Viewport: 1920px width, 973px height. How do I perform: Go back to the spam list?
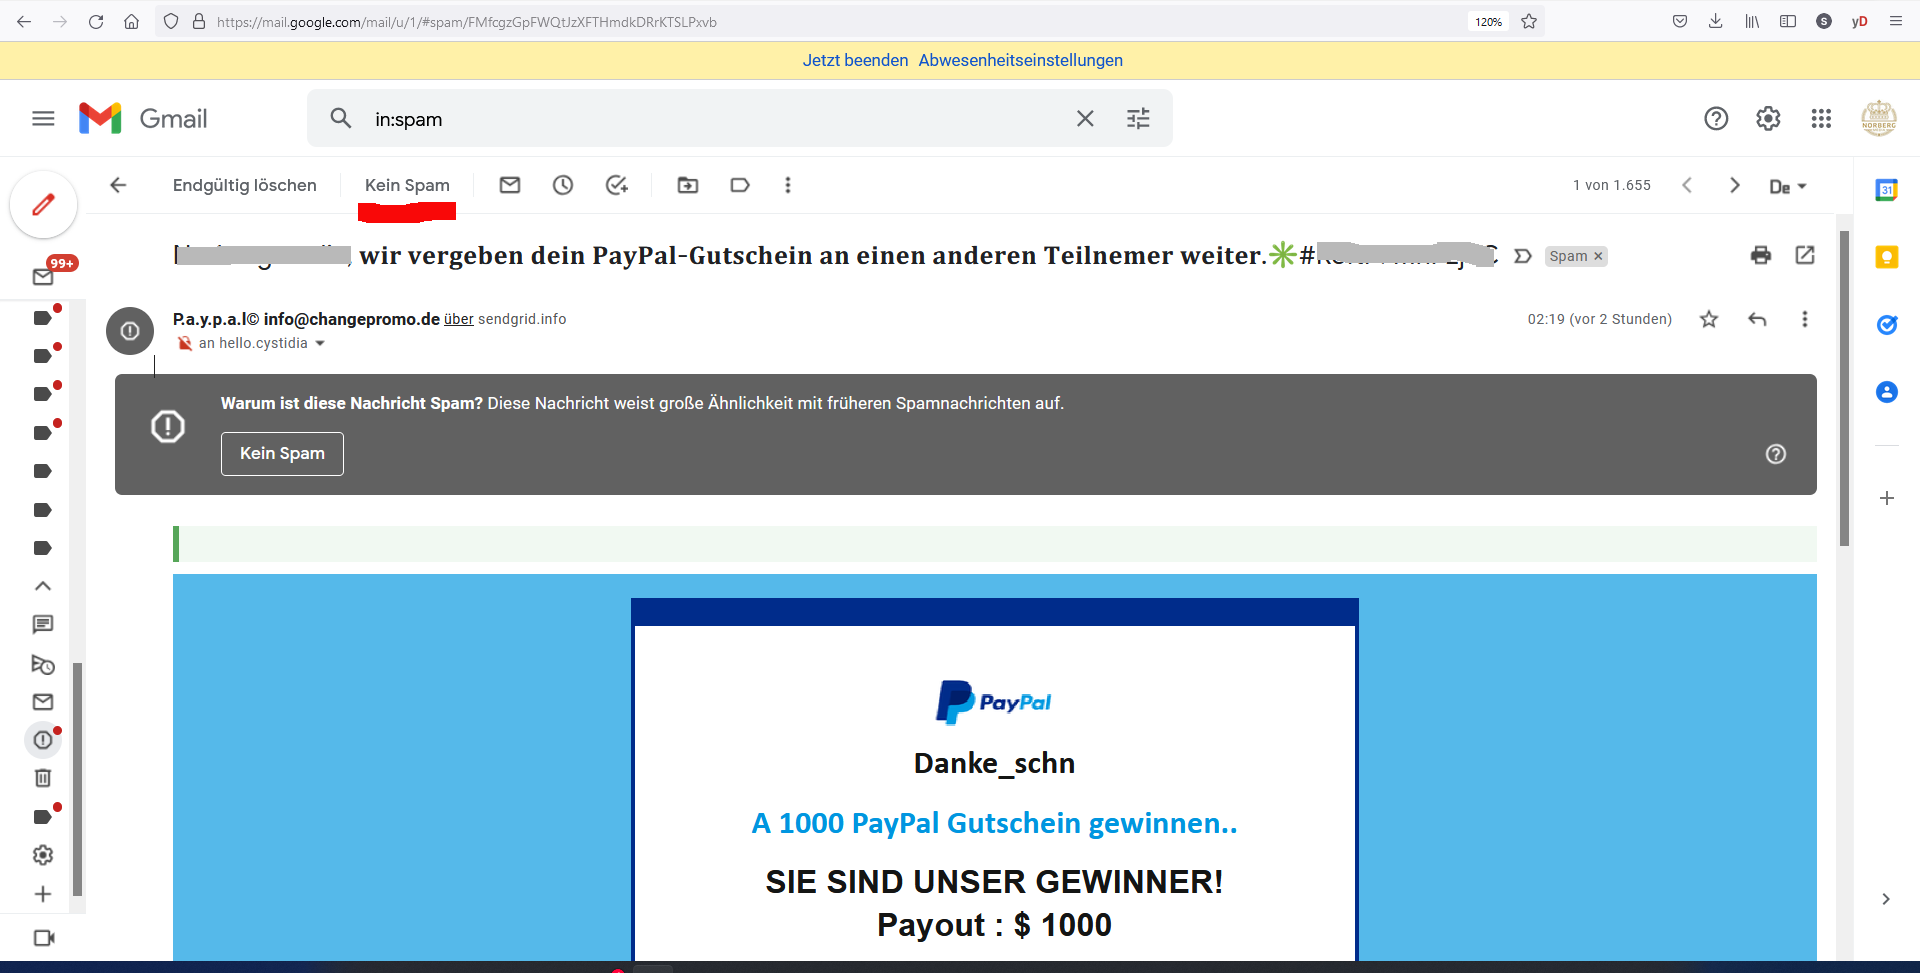pyautogui.click(x=118, y=185)
